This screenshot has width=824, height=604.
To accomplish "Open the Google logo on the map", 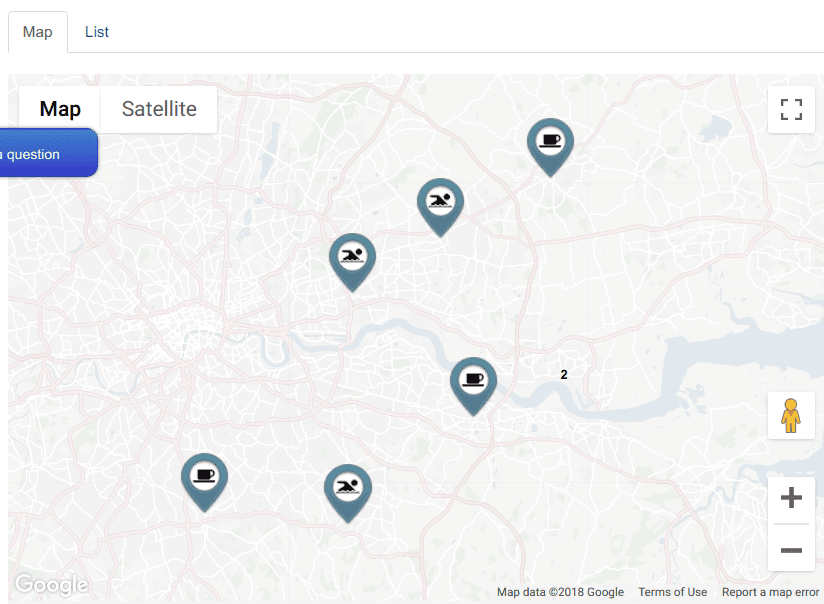I will pyautogui.click(x=52, y=585).
